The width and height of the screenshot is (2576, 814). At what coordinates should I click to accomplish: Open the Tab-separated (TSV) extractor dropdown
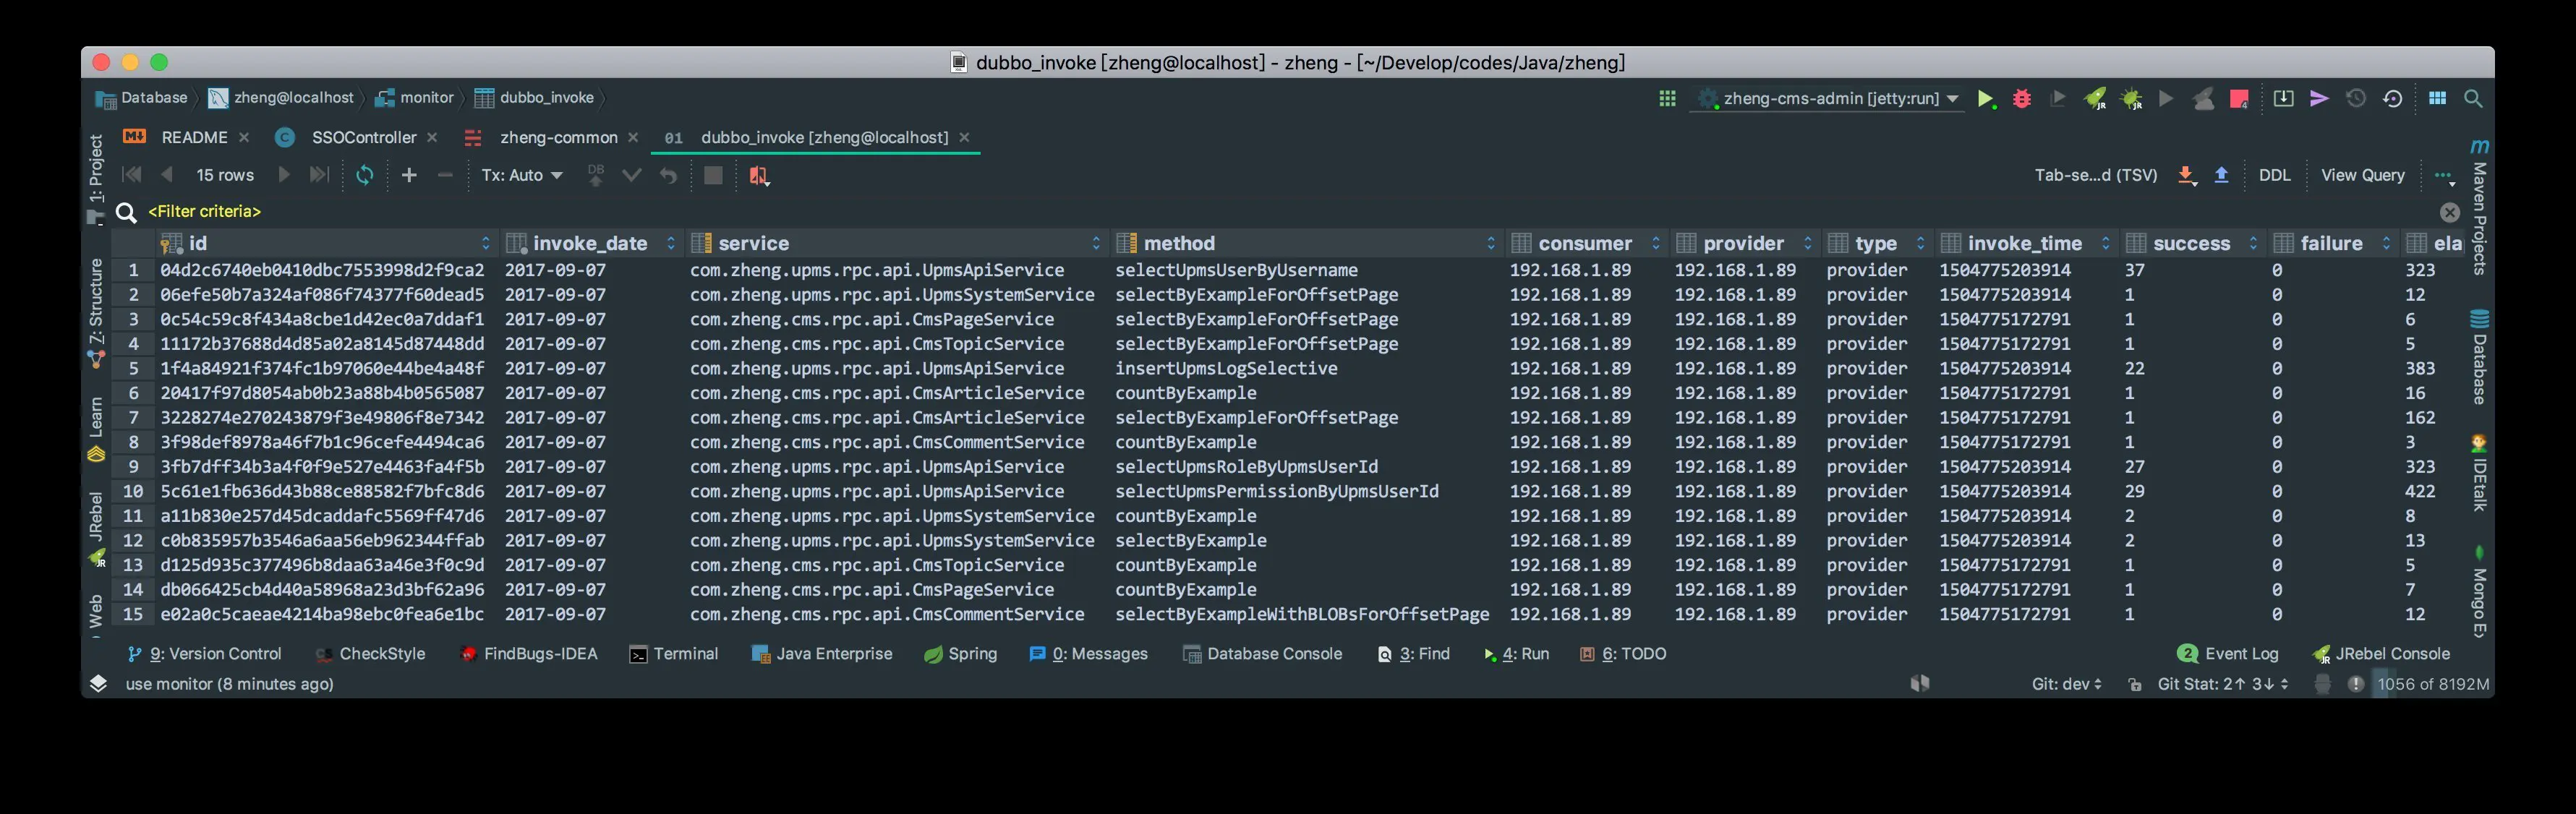pyautogui.click(x=2095, y=175)
